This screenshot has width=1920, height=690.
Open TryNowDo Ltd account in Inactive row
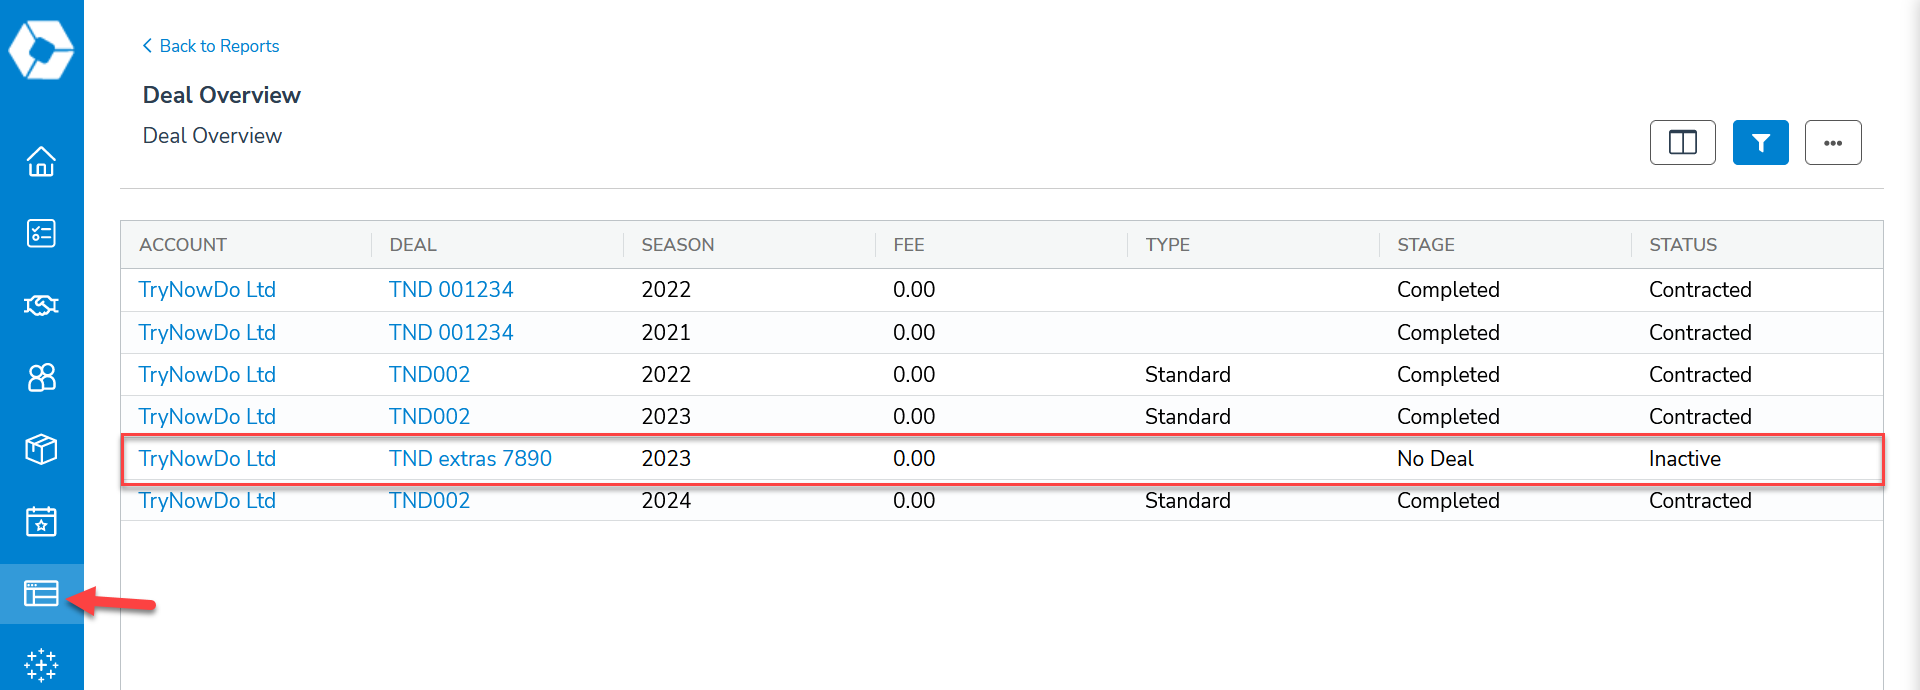click(207, 458)
